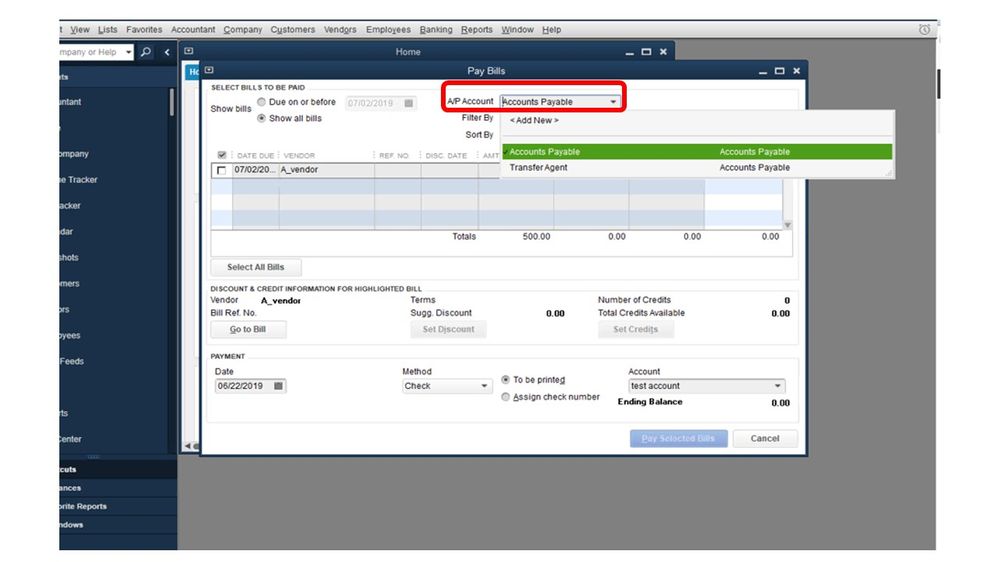The image size is (999, 562).
Task: Click Set Credits button
Action: (x=635, y=329)
